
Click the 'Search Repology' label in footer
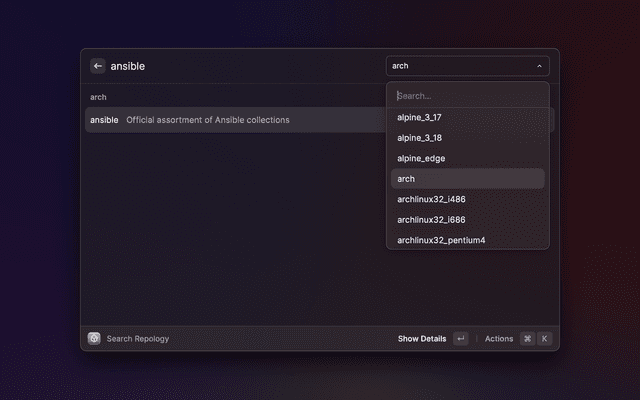click(x=138, y=339)
